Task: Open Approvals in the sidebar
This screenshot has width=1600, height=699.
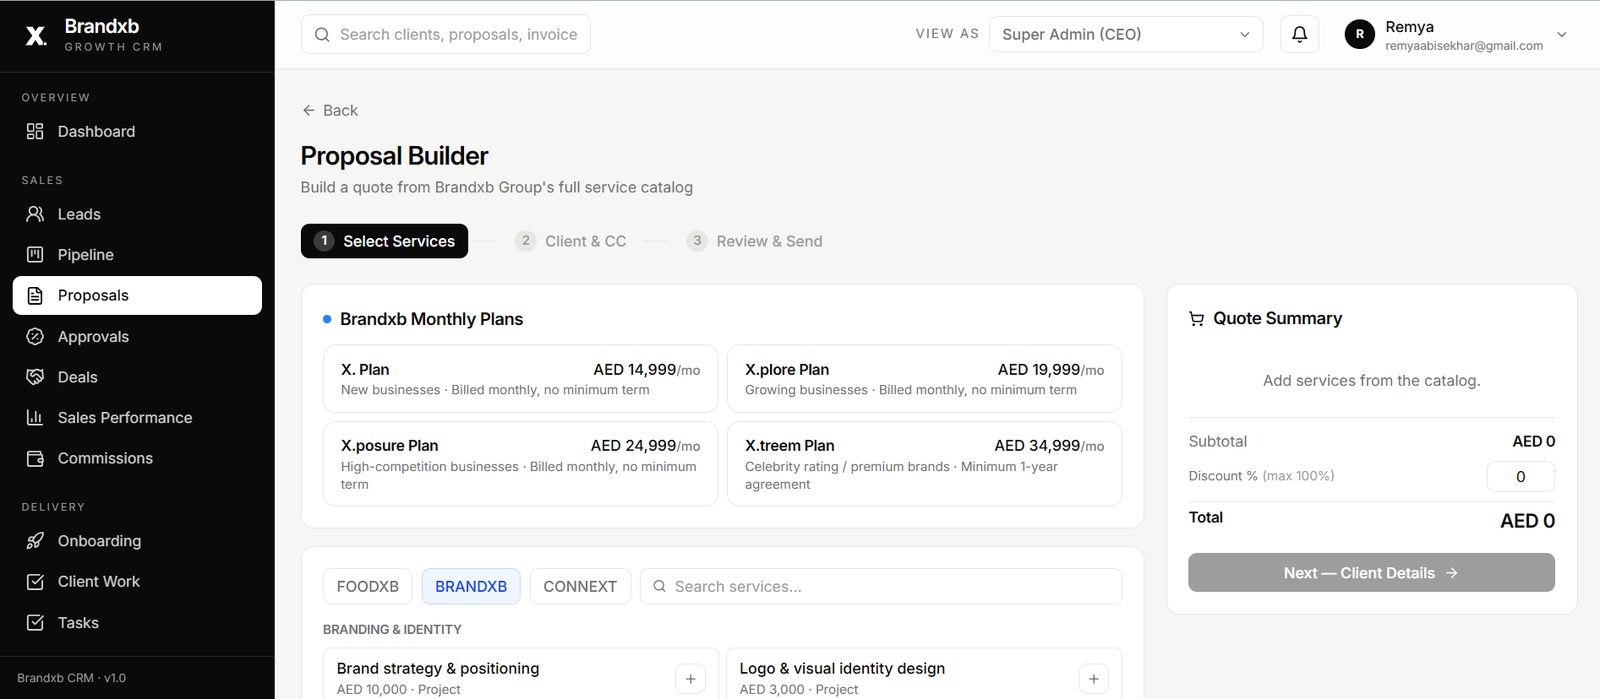Action: (x=137, y=337)
